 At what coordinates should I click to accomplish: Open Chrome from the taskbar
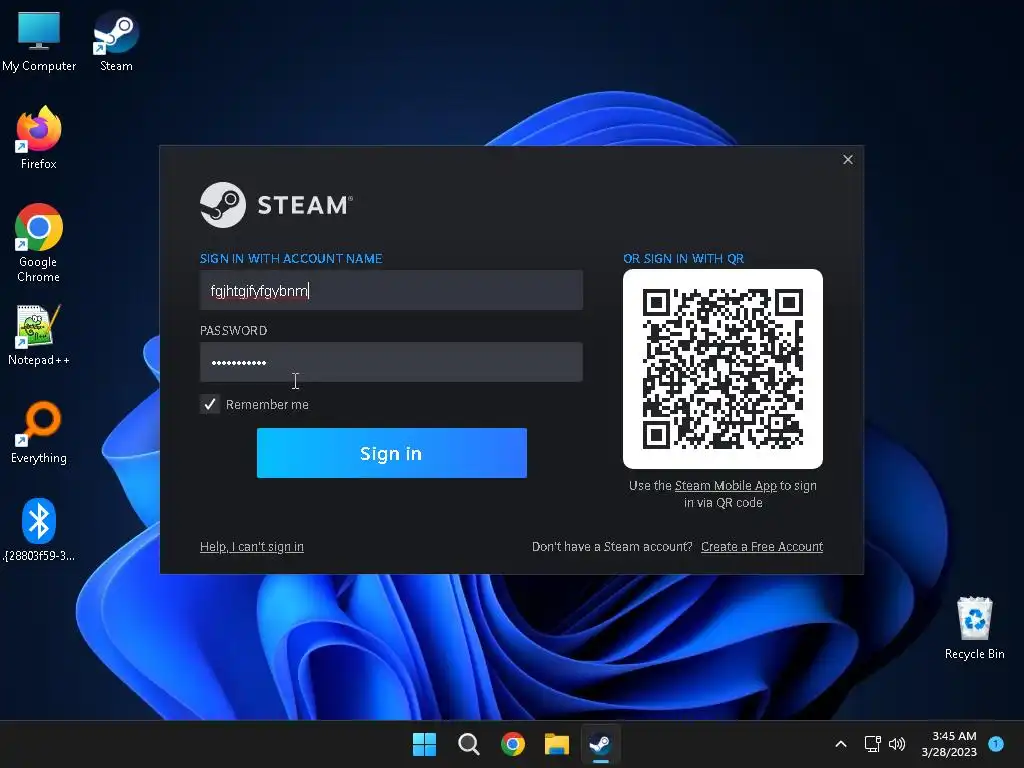[513, 744]
